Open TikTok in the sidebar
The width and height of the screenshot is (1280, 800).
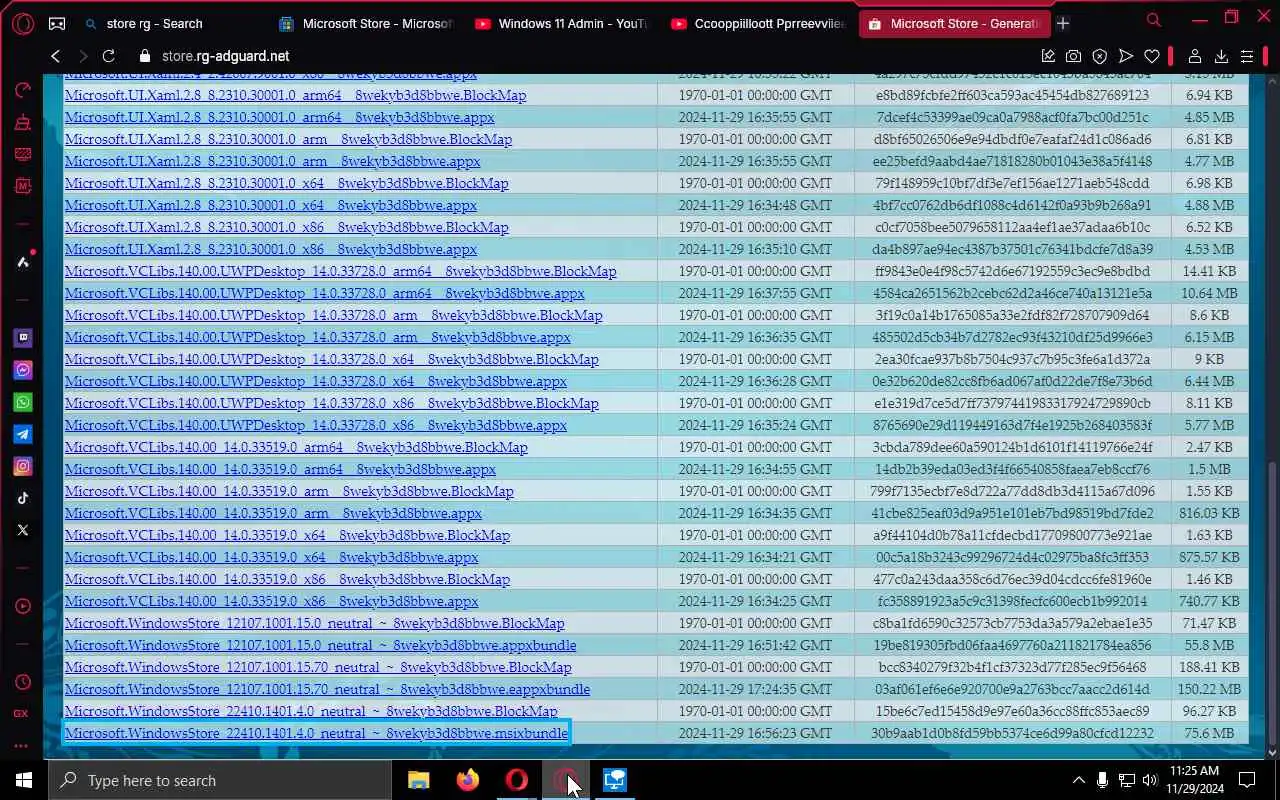(22, 498)
